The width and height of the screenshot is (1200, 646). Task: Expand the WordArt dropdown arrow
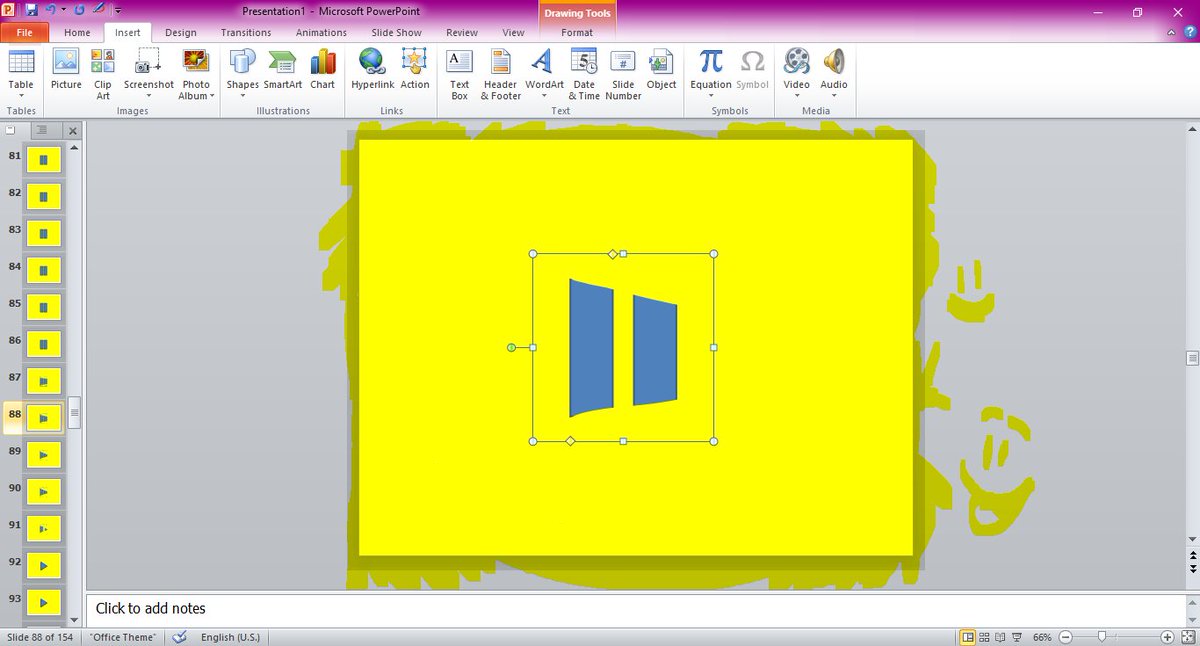[543, 97]
